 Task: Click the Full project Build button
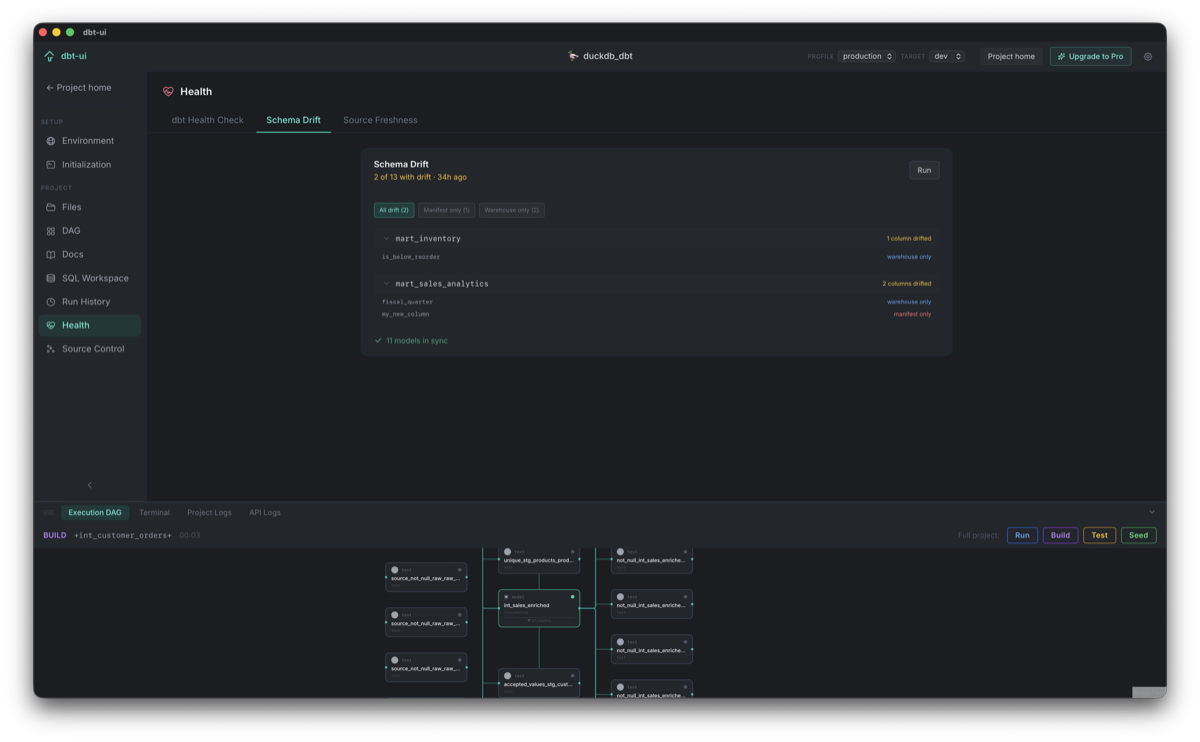[1060, 535]
